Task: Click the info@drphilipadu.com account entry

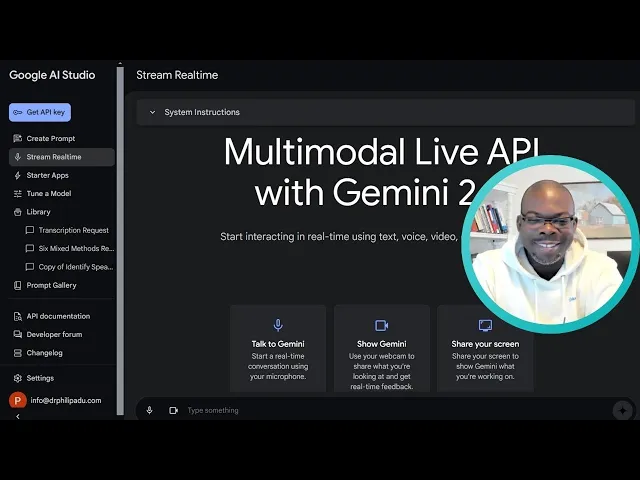Action: (65, 400)
